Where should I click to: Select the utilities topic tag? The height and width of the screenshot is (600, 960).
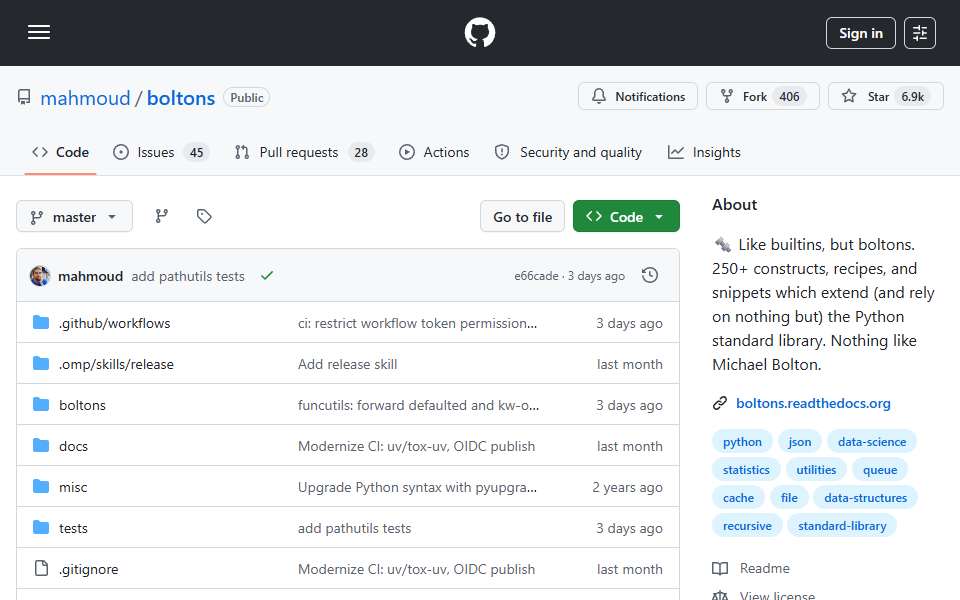point(816,470)
